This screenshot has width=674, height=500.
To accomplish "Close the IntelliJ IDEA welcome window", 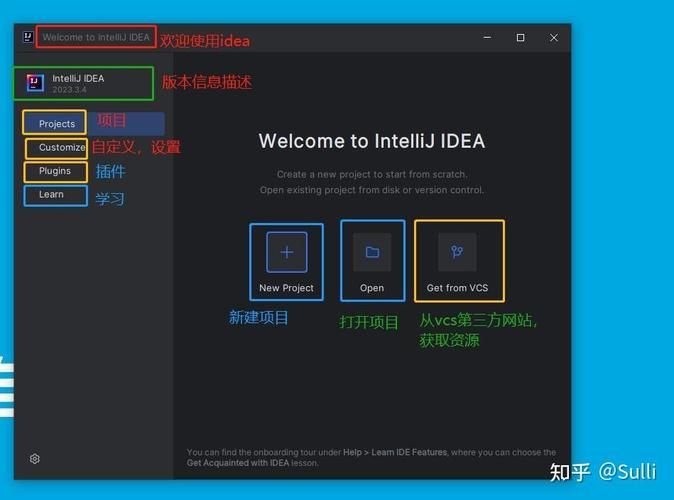I will tap(554, 37).
